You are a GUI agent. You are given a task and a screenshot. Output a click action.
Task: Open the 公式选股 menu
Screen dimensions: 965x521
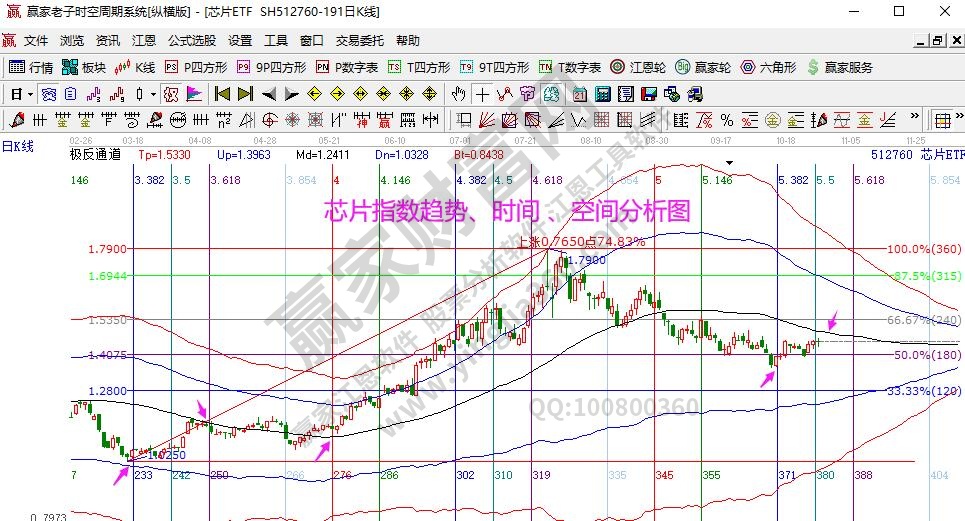191,41
